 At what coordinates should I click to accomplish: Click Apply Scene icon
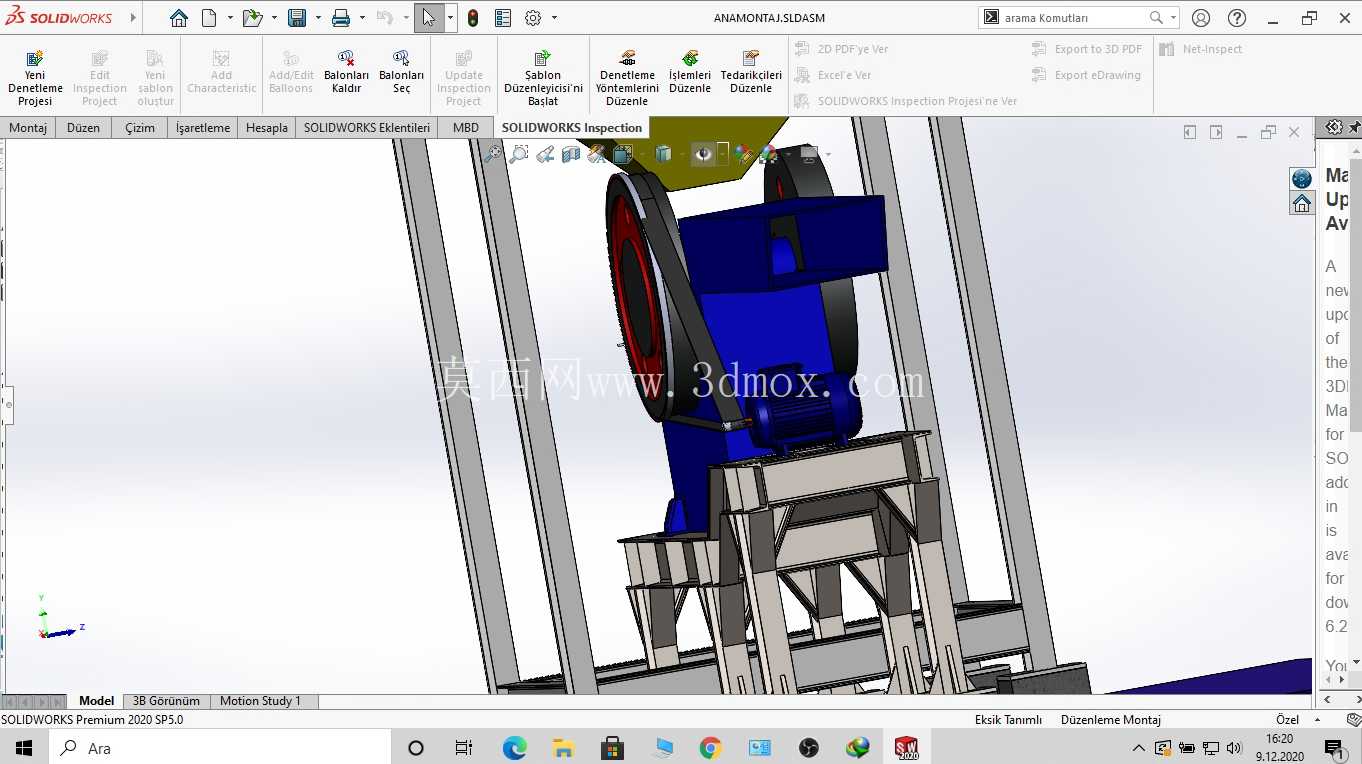(768, 154)
